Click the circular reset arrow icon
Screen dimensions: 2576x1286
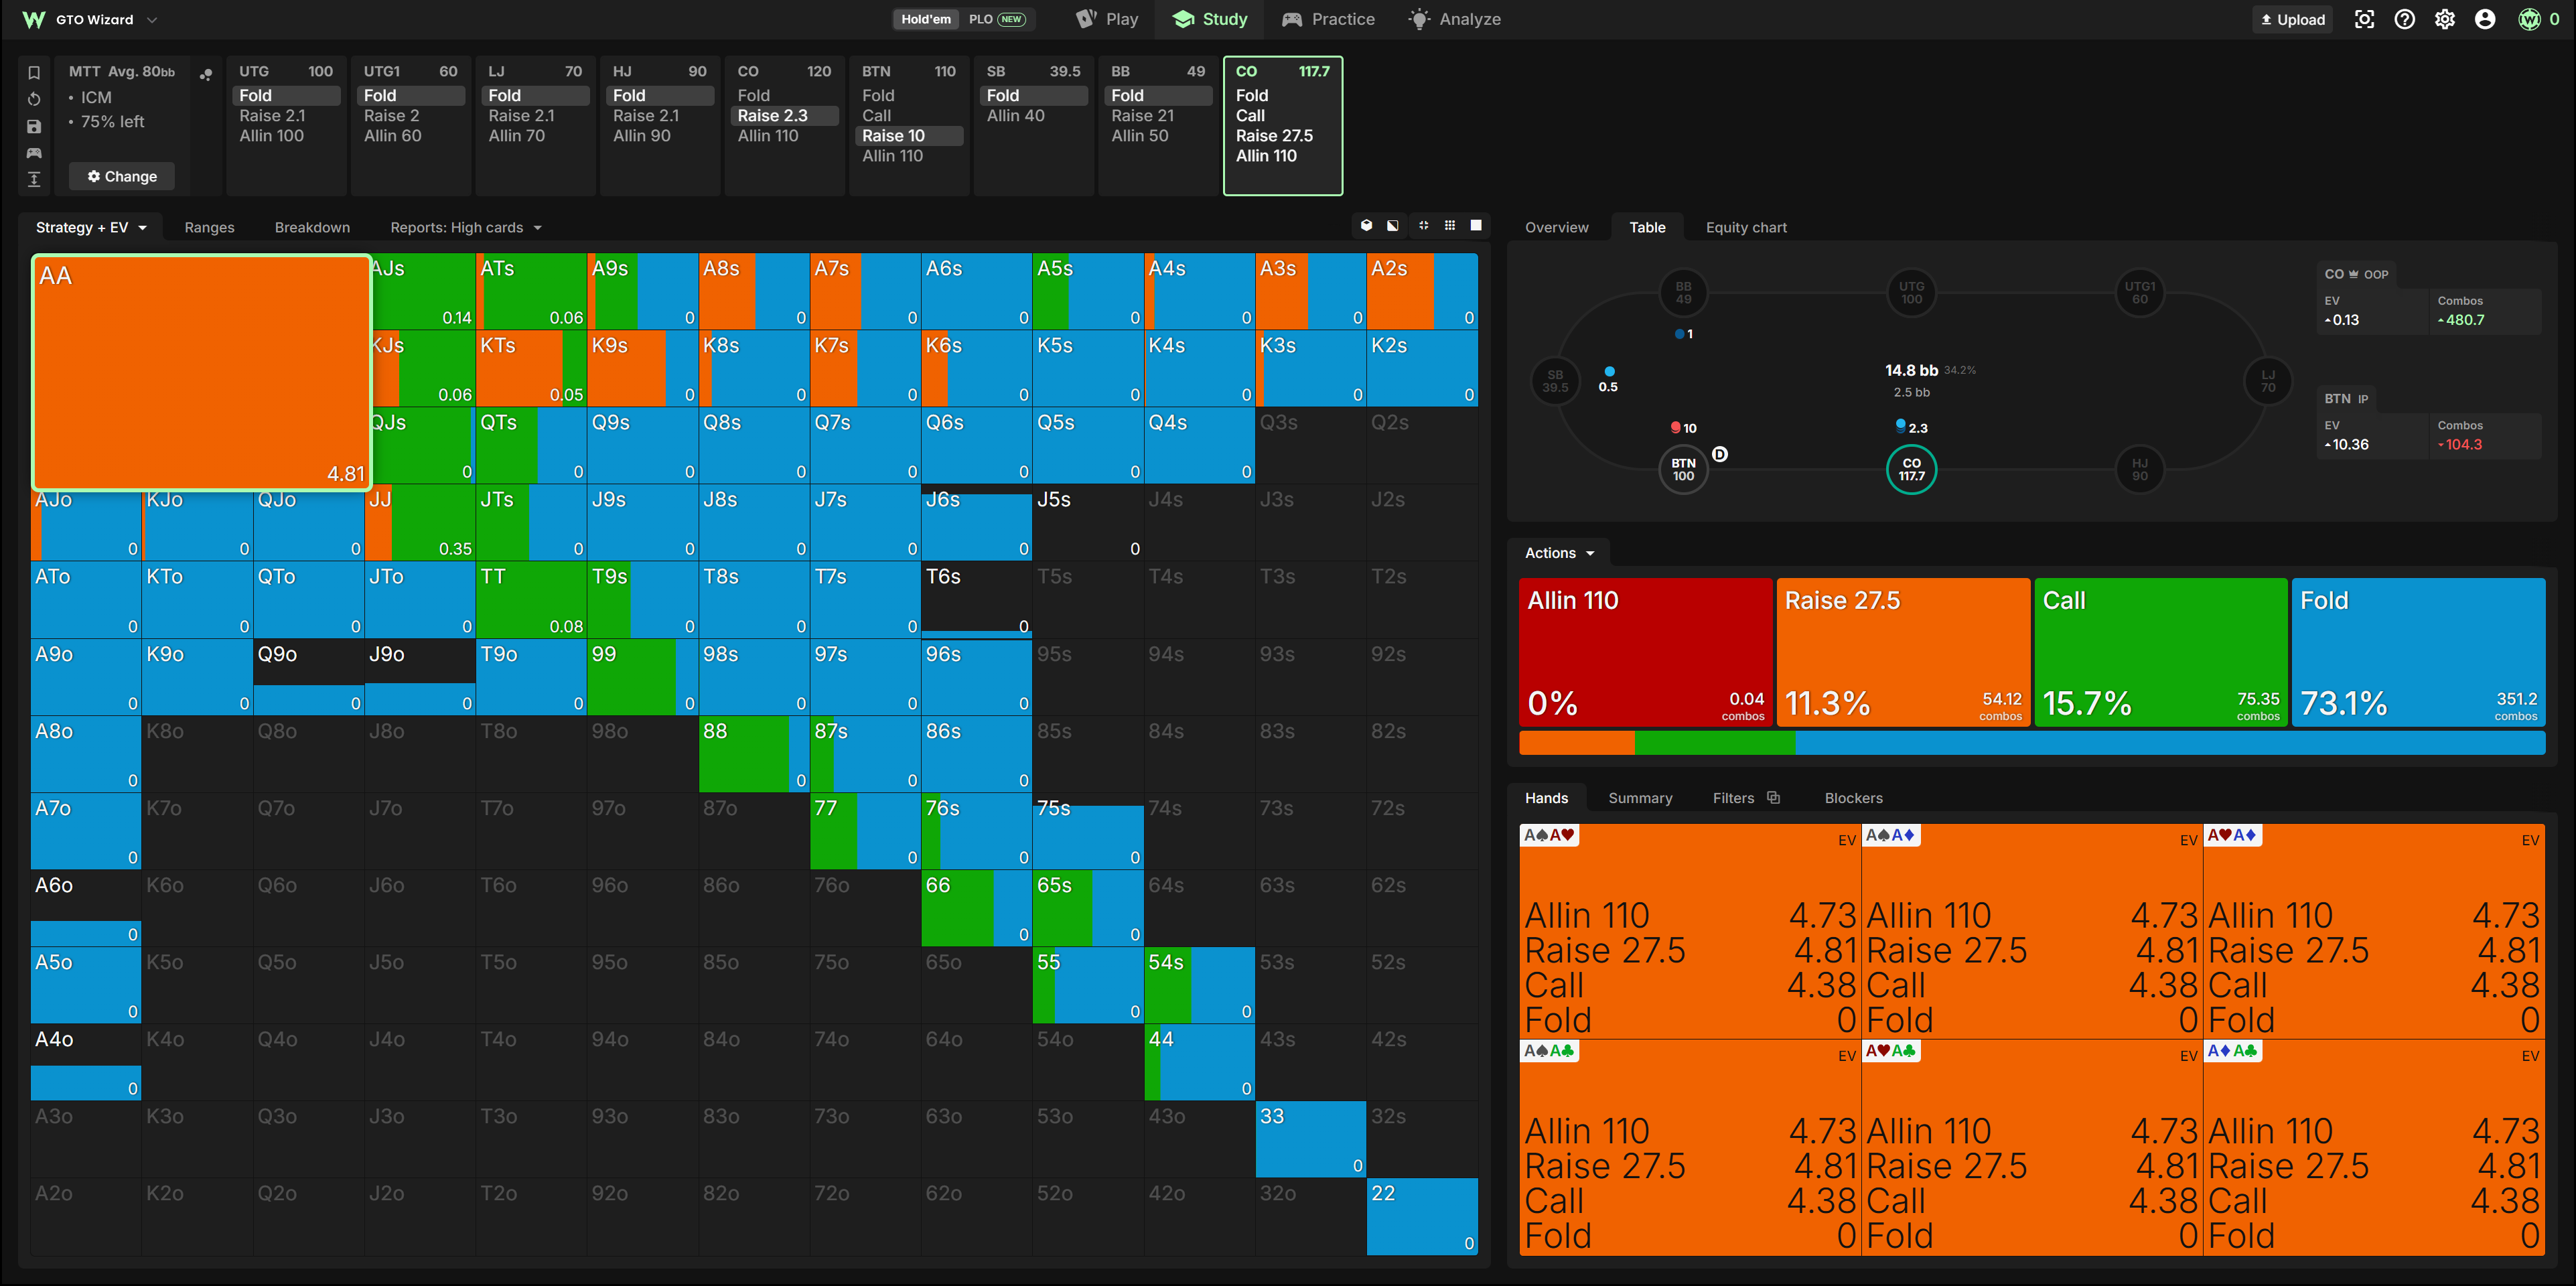coord(34,99)
